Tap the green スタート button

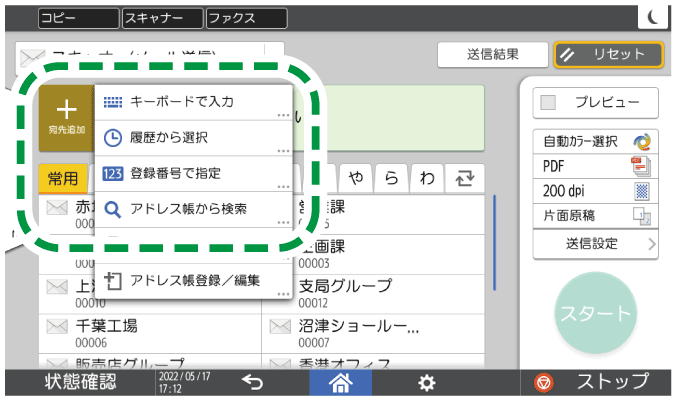595,313
